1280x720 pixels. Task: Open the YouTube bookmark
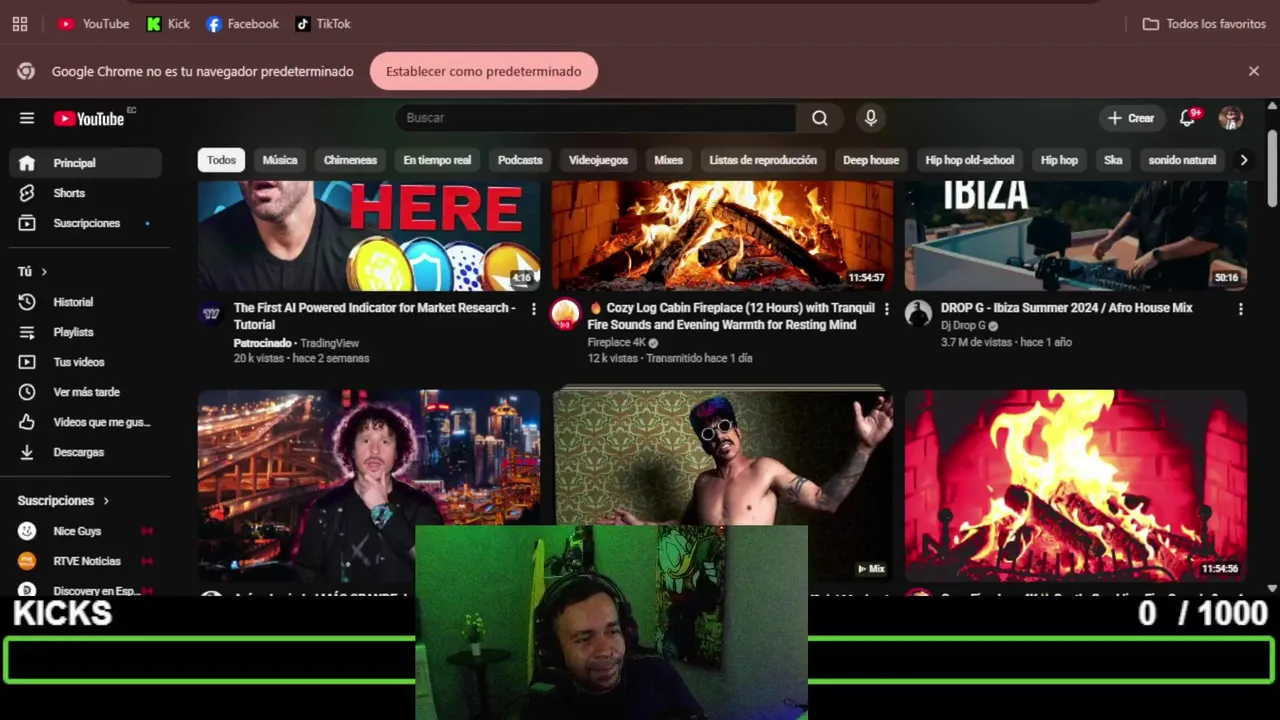[94, 24]
